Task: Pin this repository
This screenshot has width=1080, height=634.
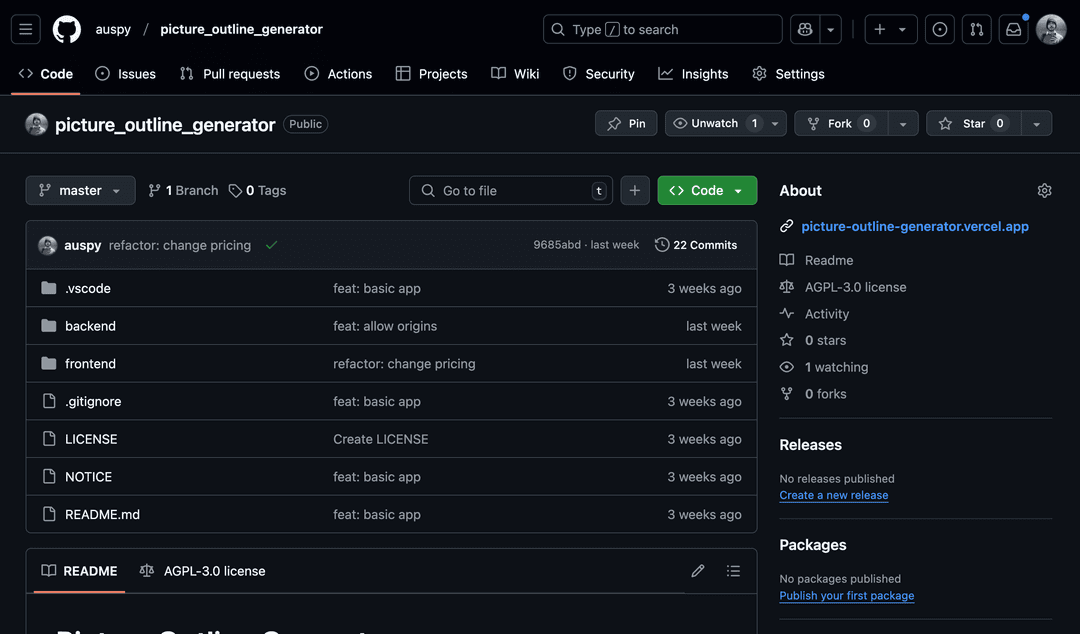Action: (x=626, y=123)
